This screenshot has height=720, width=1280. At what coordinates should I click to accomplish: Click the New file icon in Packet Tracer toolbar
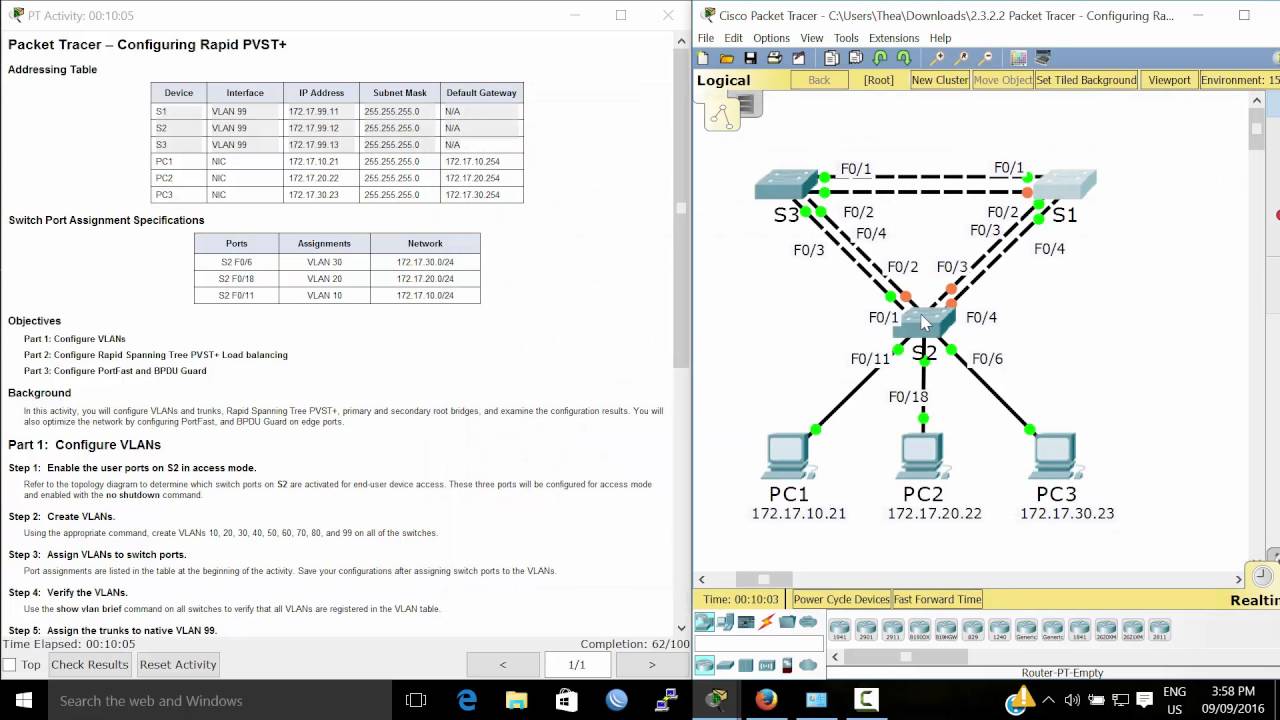click(703, 58)
